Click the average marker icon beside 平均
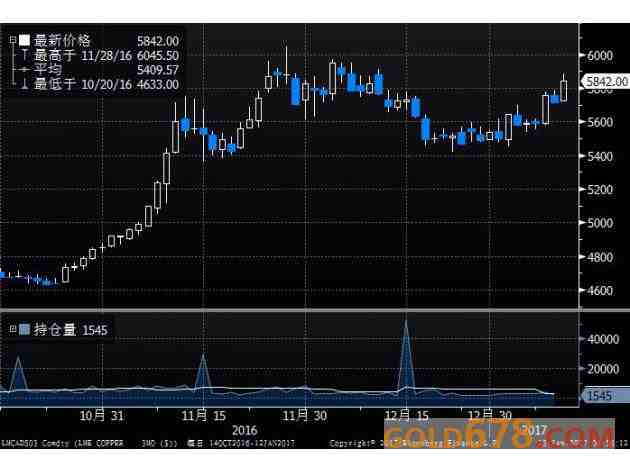The image size is (630, 473). pyautogui.click(x=25, y=70)
